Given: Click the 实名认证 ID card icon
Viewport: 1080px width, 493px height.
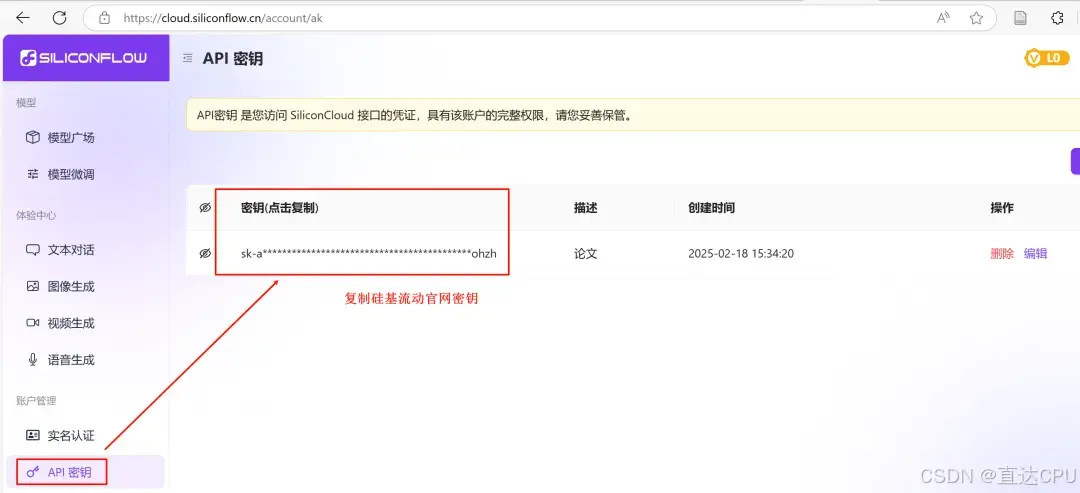Looking at the screenshot, I should point(32,435).
